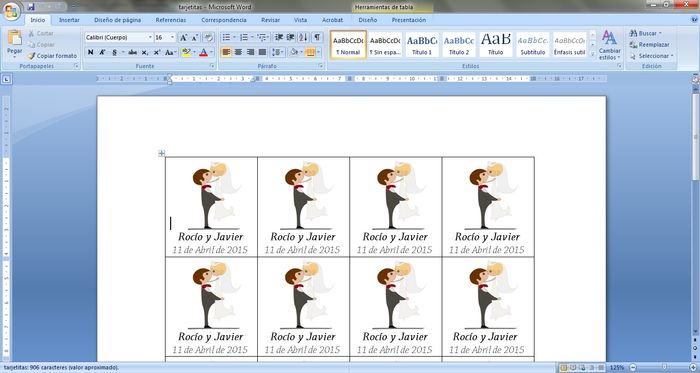Toggle show paragraph marks (¶)
Screen dimensions: 700x373
coord(317,37)
